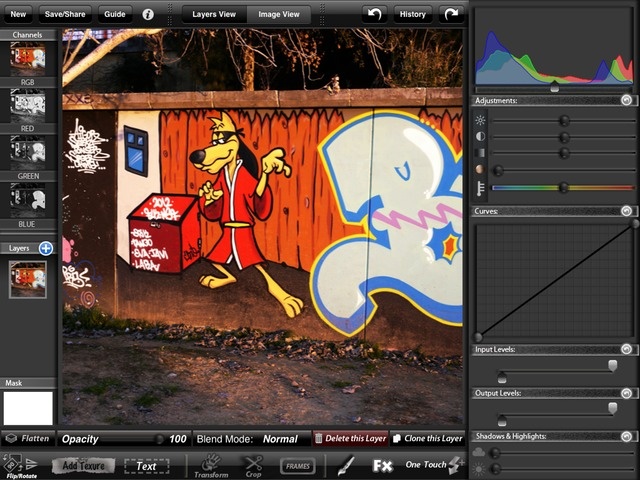This screenshot has width=640, height=480.
Task: Click the brightness slider handle
Action: click(x=564, y=120)
